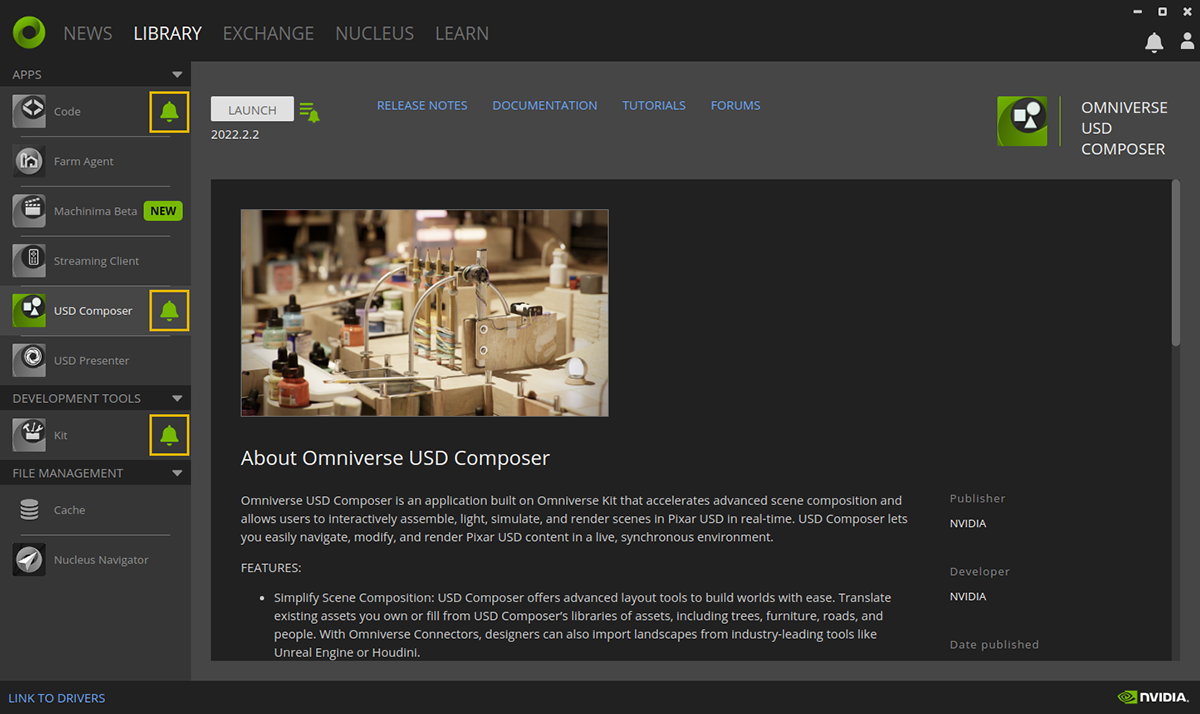Switch to the NUCLEUS tab
Viewport: 1200px width, 714px height.
coord(375,33)
